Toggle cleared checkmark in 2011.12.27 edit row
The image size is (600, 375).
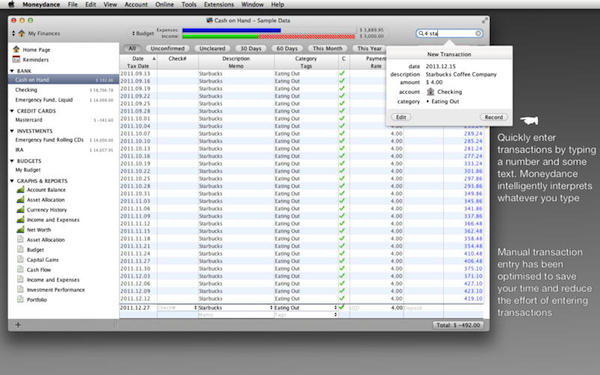tap(342, 307)
